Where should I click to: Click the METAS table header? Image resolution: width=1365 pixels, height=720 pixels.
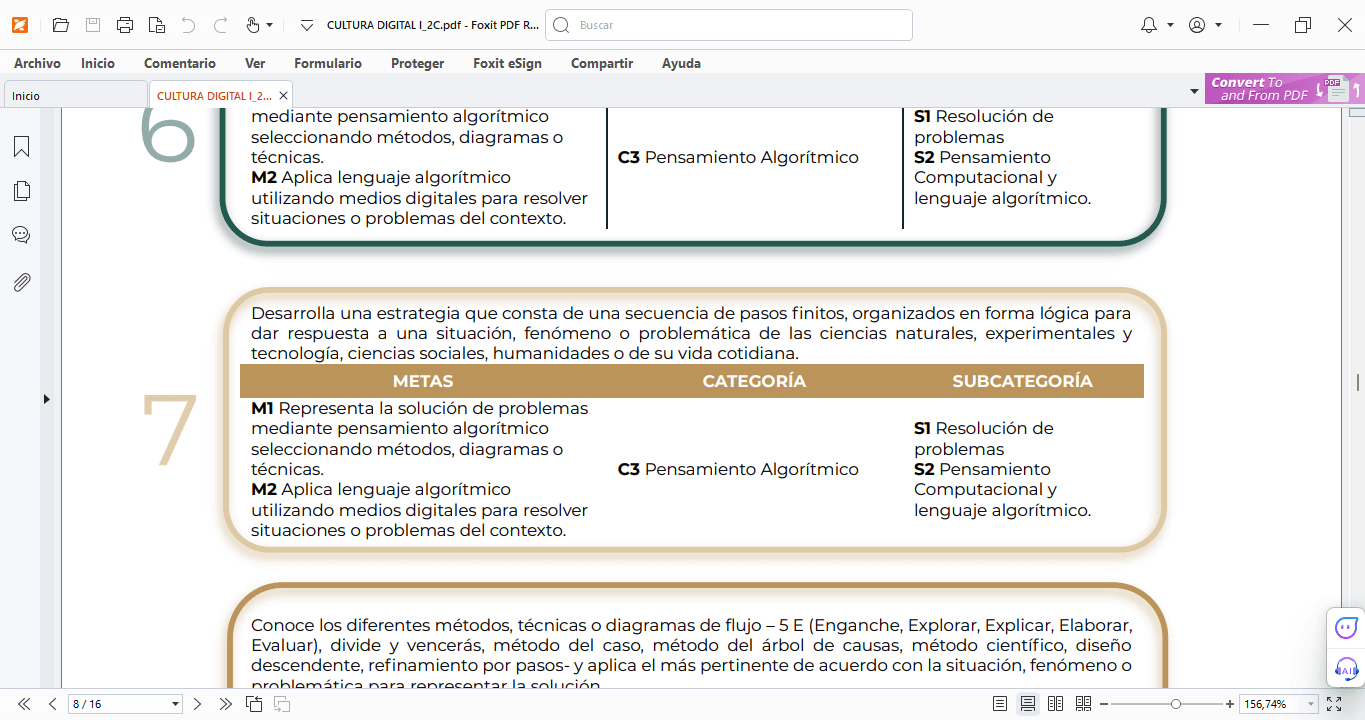423,381
